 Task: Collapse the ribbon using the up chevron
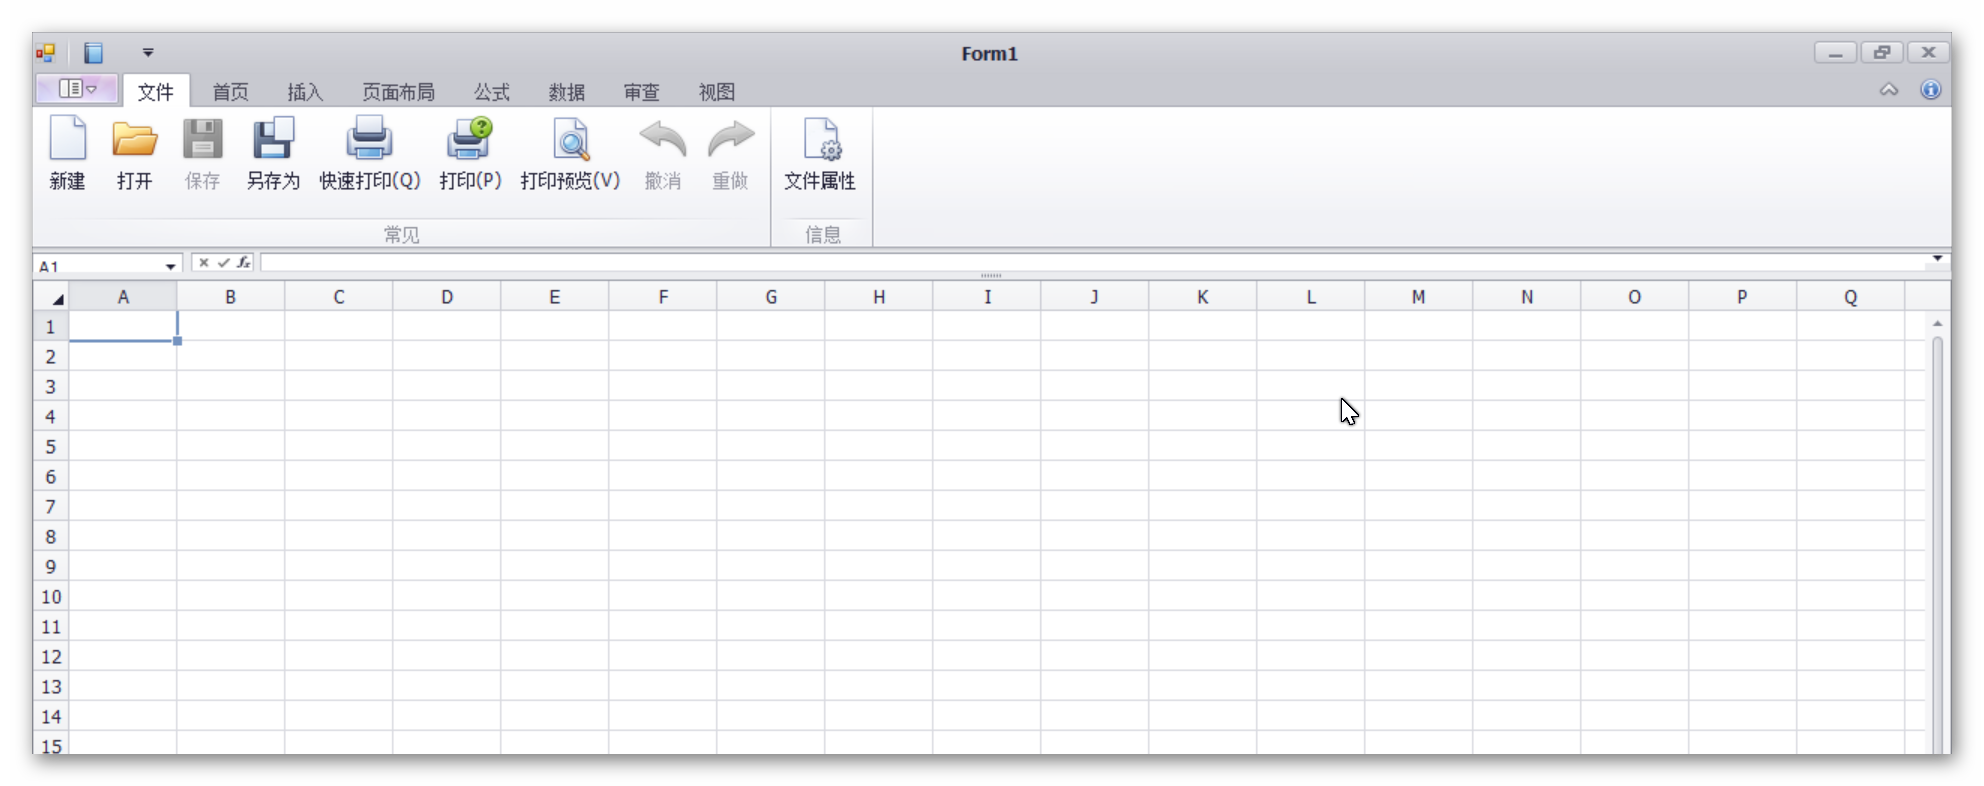pyautogui.click(x=1888, y=90)
